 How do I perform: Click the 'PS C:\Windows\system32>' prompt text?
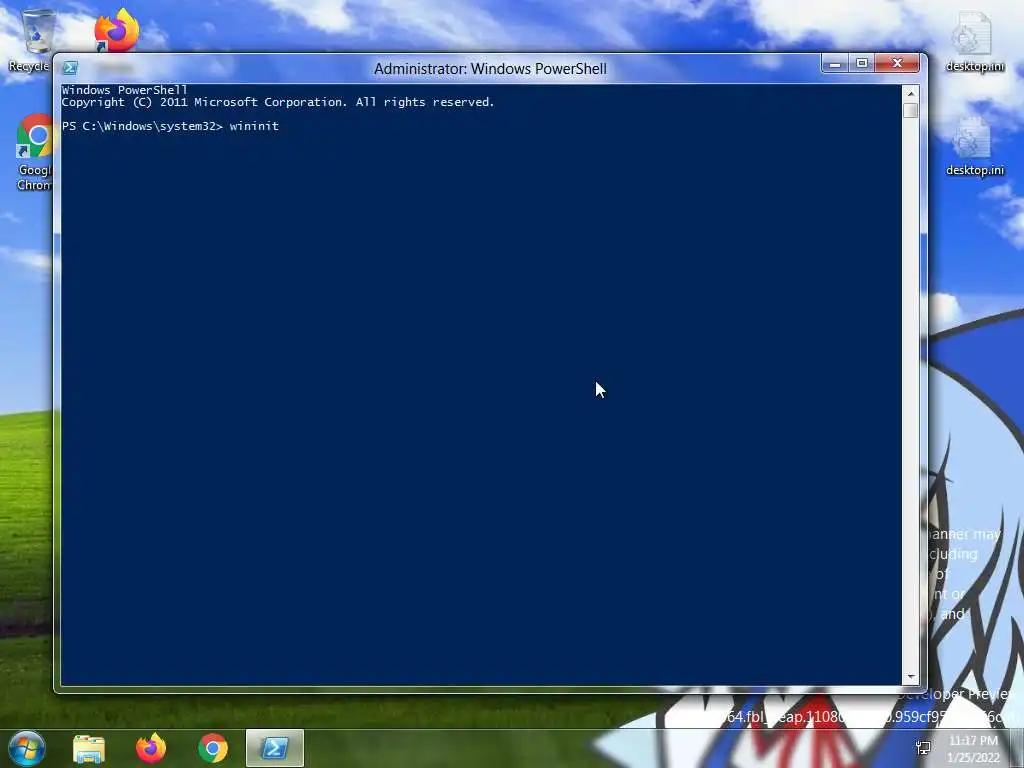click(142, 126)
